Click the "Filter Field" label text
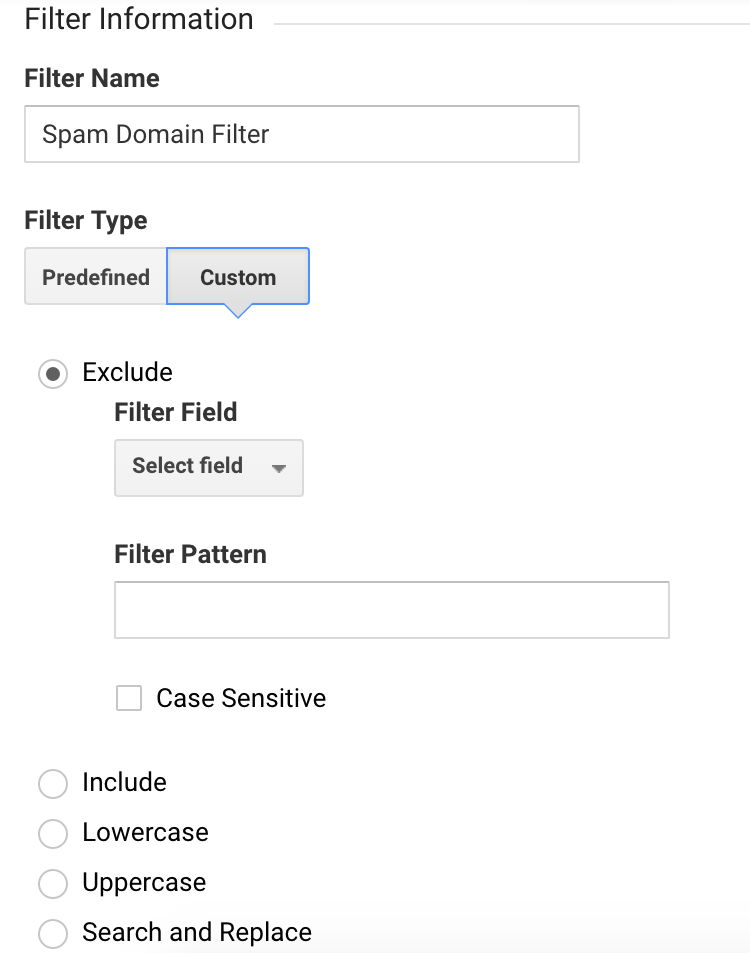The image size is (750, 953). click(x=176, y=412)
